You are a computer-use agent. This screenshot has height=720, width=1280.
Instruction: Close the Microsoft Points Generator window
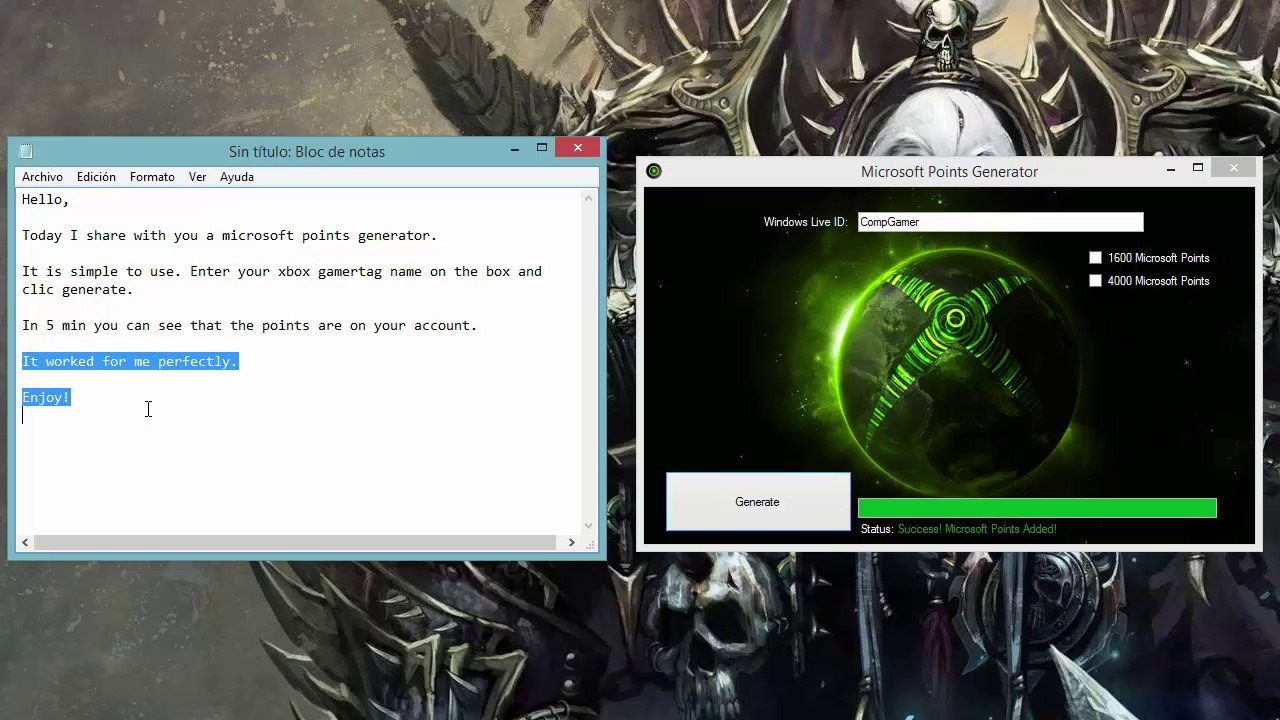point(1233,168)
